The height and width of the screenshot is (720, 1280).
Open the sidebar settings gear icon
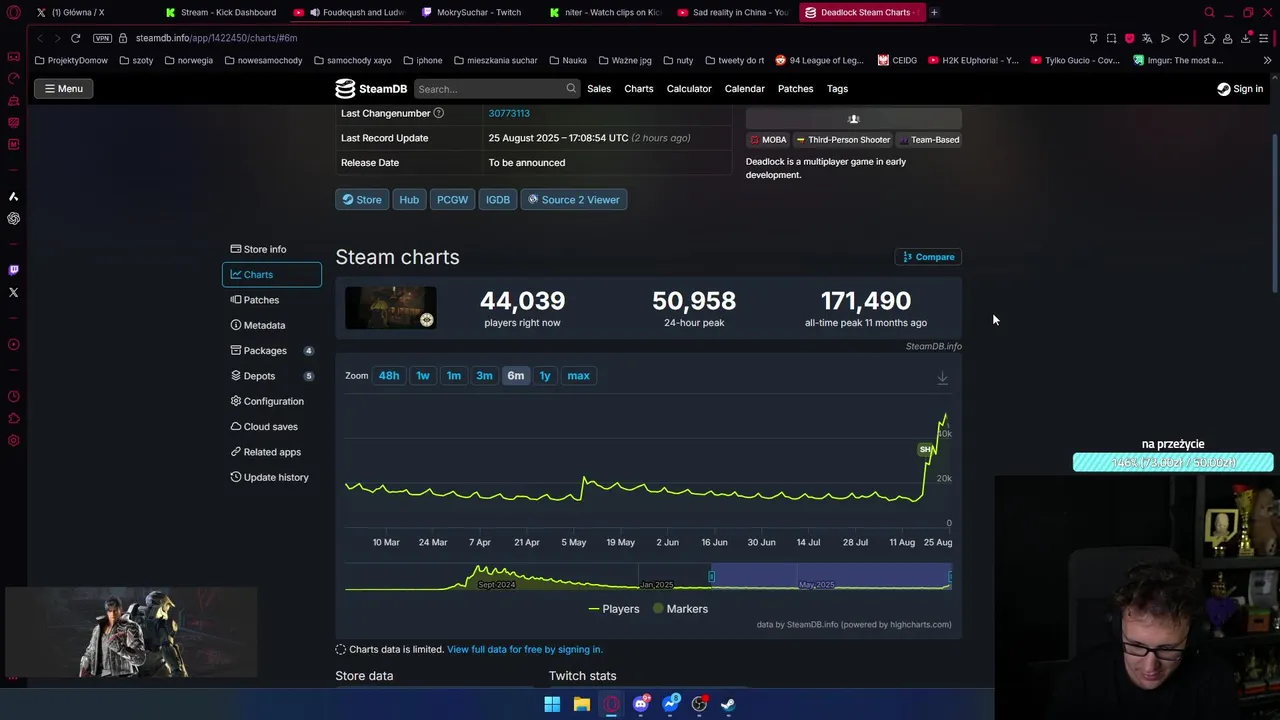[13, 441]
